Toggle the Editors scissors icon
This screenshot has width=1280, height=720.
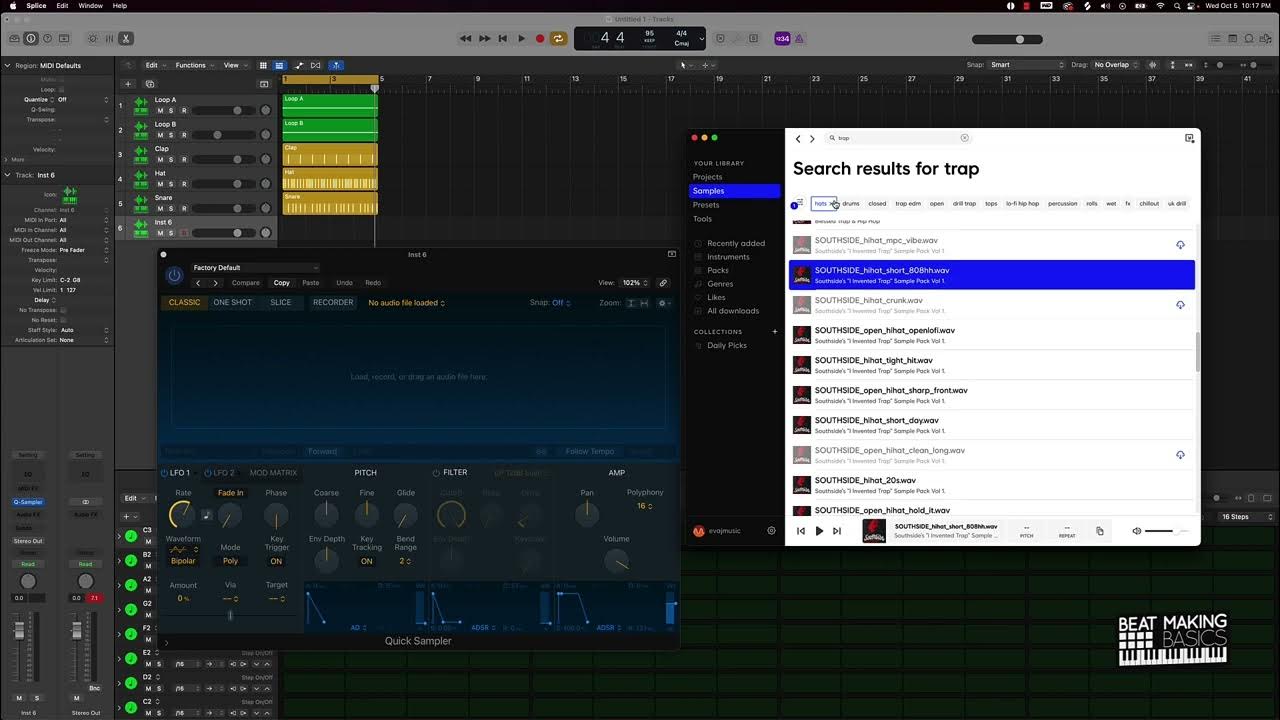point(126,39)
